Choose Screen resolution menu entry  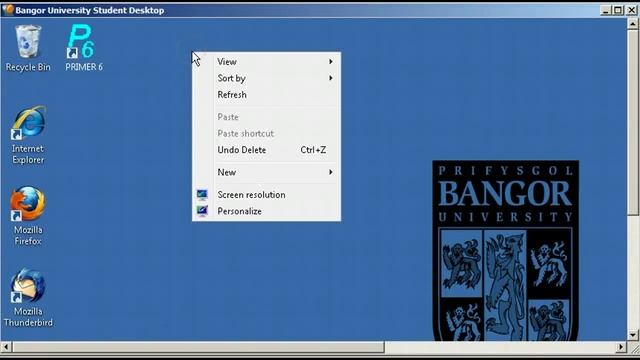[267, 195]
